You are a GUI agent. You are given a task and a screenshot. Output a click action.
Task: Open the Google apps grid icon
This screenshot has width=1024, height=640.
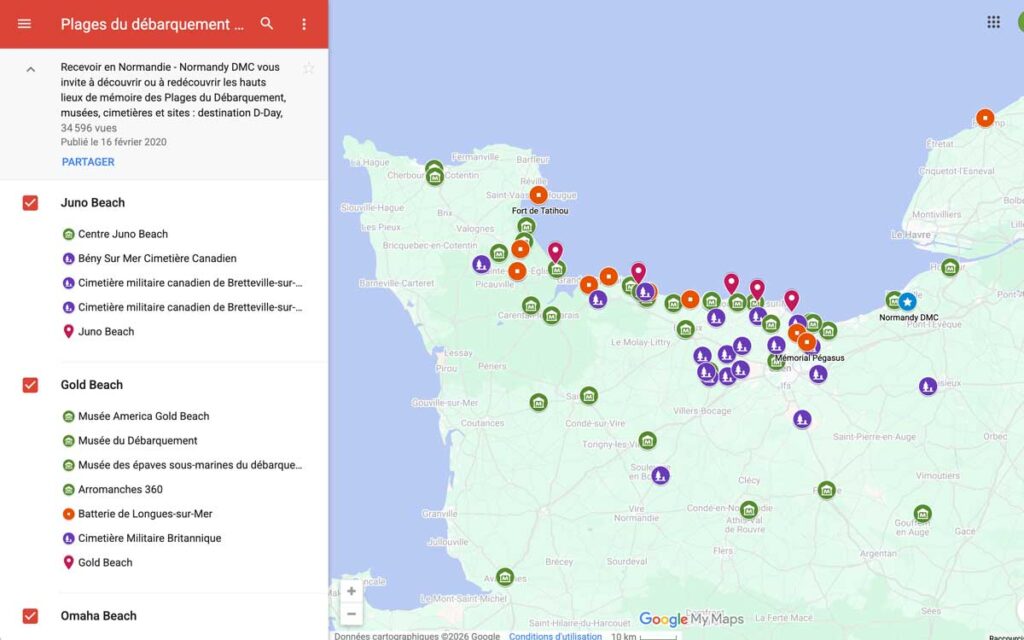[x=993, y=22]
